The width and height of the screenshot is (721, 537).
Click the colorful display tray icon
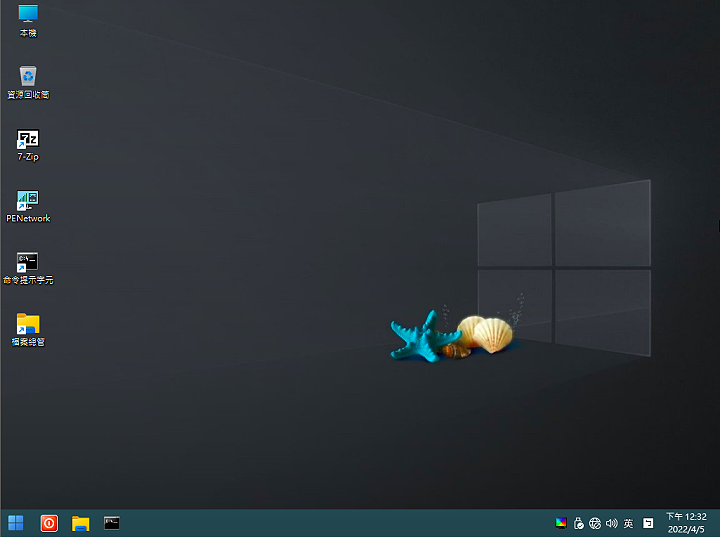pos(561,523)
